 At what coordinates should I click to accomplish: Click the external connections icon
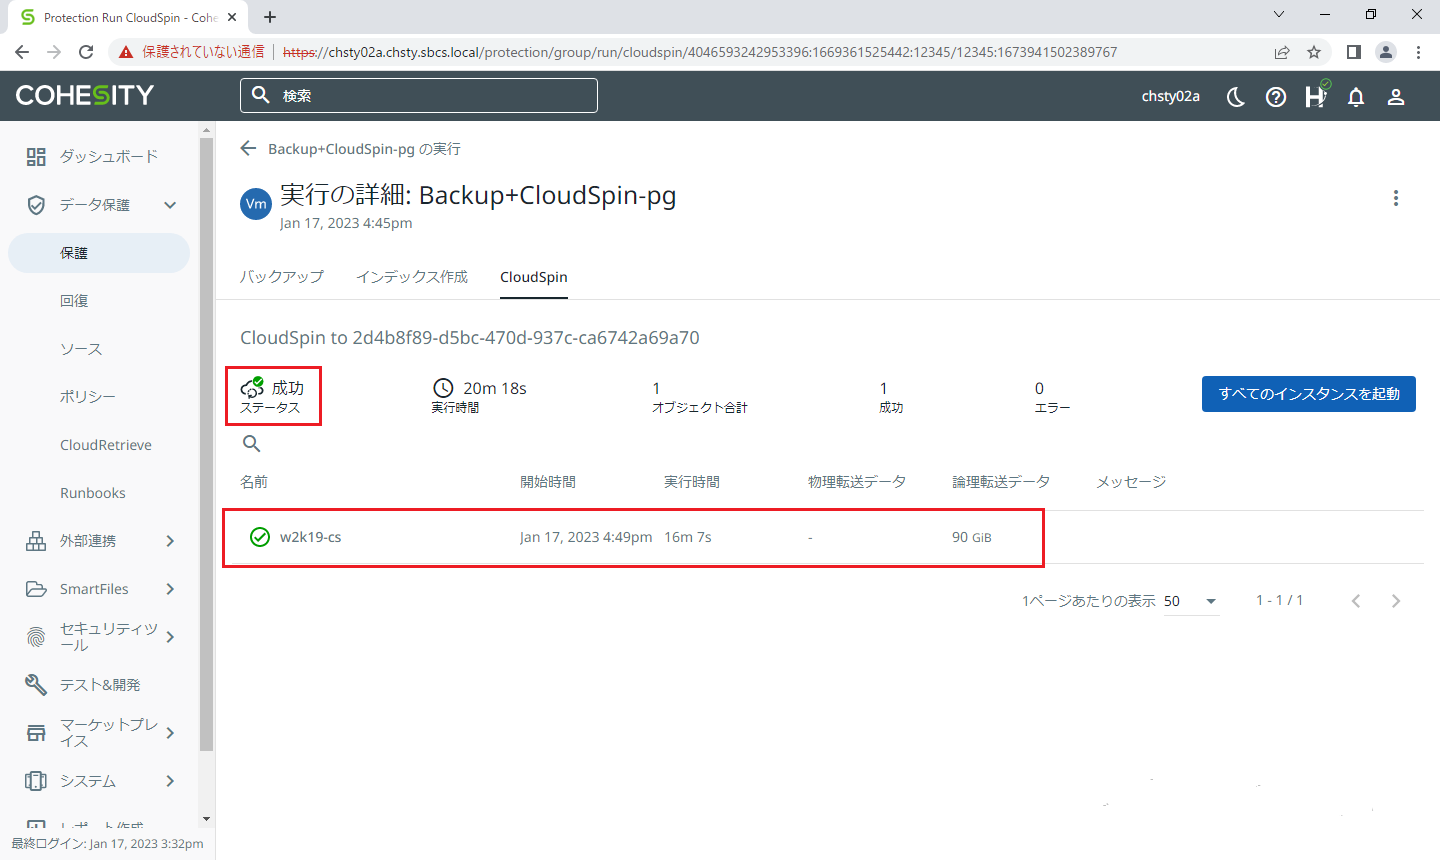[36, 541]
